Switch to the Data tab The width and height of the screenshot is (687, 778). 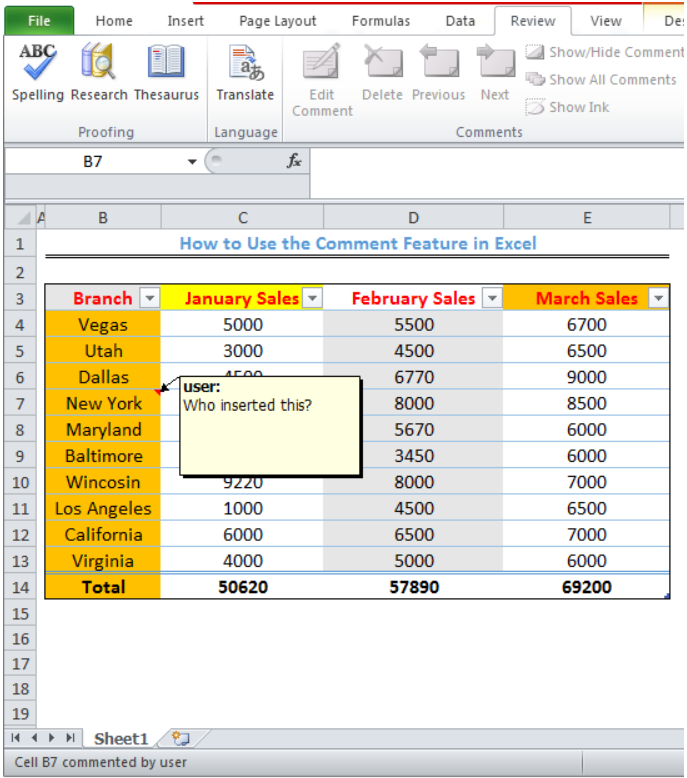[x=460, y=21]
